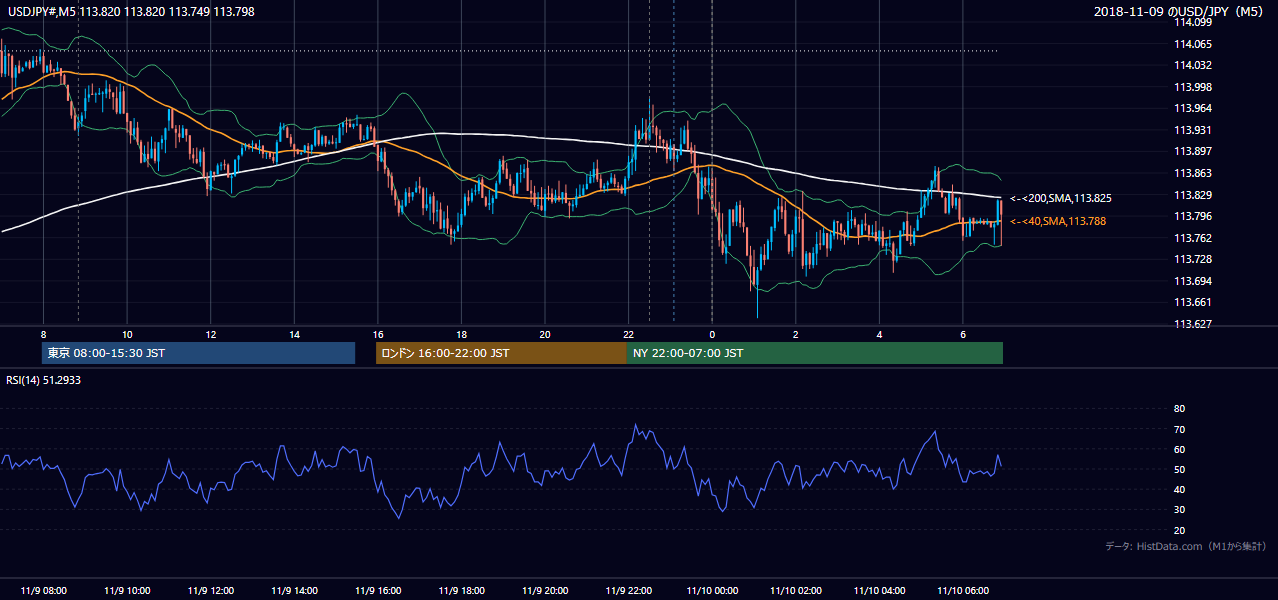1278x600 pixels.
Task: Click the RSI 80 level label
Action: (x=1179, y=409)
